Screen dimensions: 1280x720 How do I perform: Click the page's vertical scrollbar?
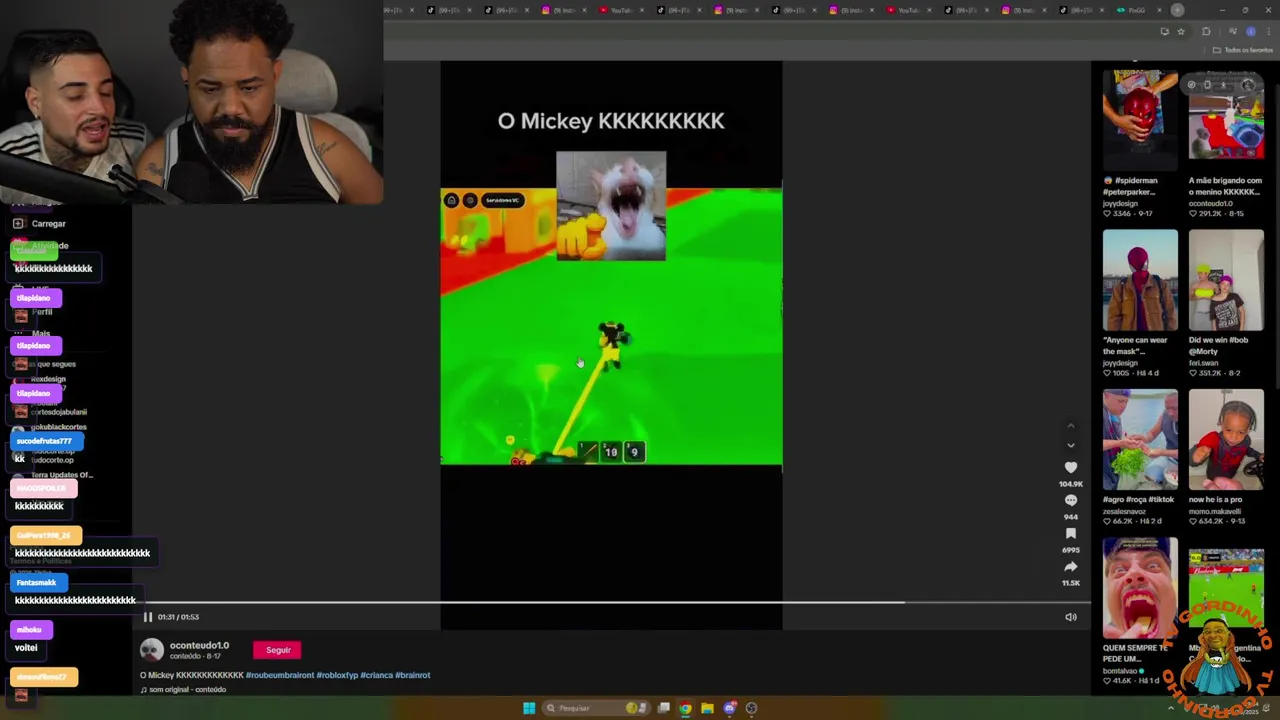[1276, 390]
